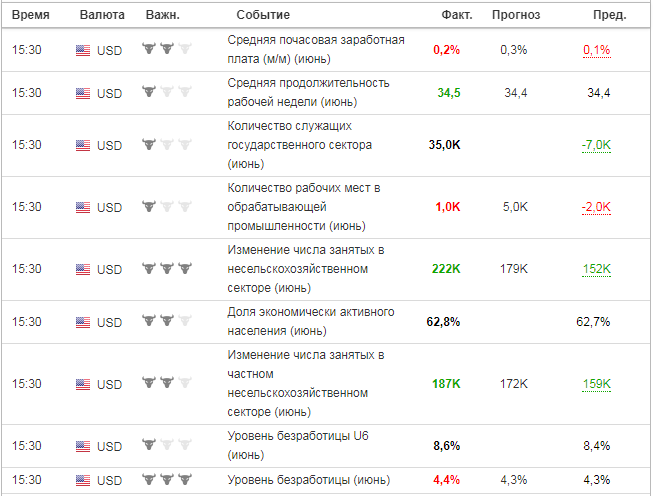Screen dimensions: 654x496
Task: Click the US flag in the manufacturing jobs row
Action: [83, 207]
